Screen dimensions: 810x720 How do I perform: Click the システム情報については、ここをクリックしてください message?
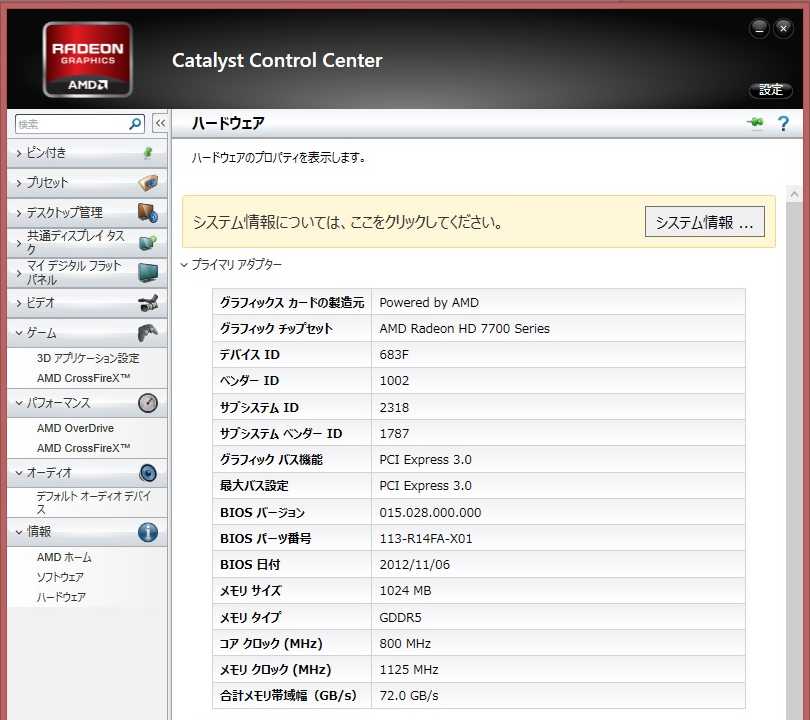pos(347,223)
